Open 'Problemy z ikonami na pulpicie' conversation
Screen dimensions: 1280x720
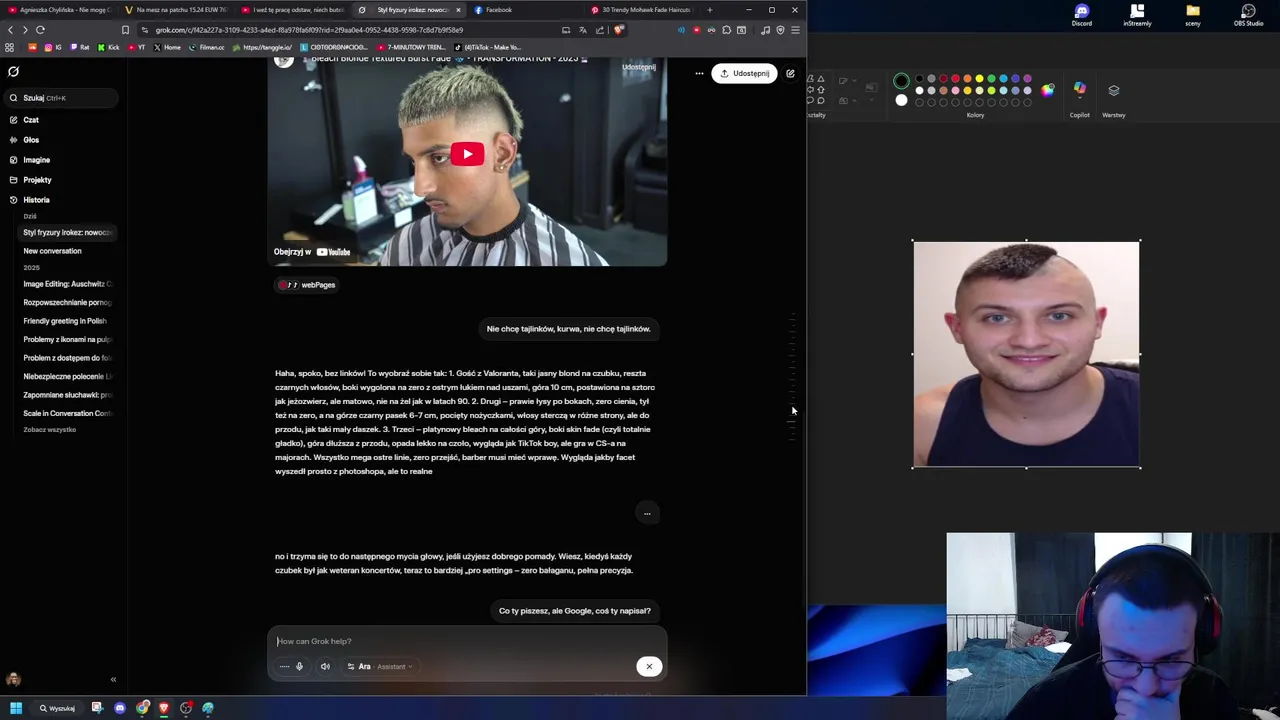67,339
